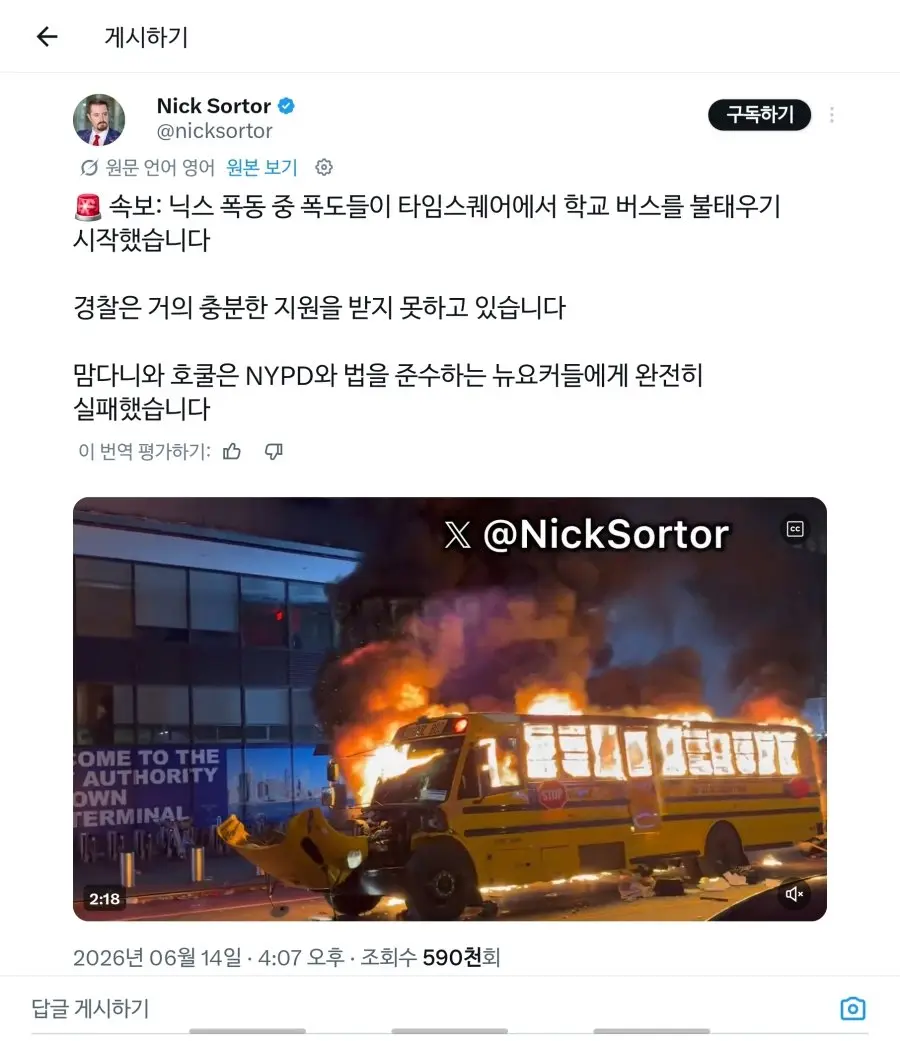Click 원본 보기 to view original text
The height and width of the screenshot is (1041, 900).
coord(262,167)
